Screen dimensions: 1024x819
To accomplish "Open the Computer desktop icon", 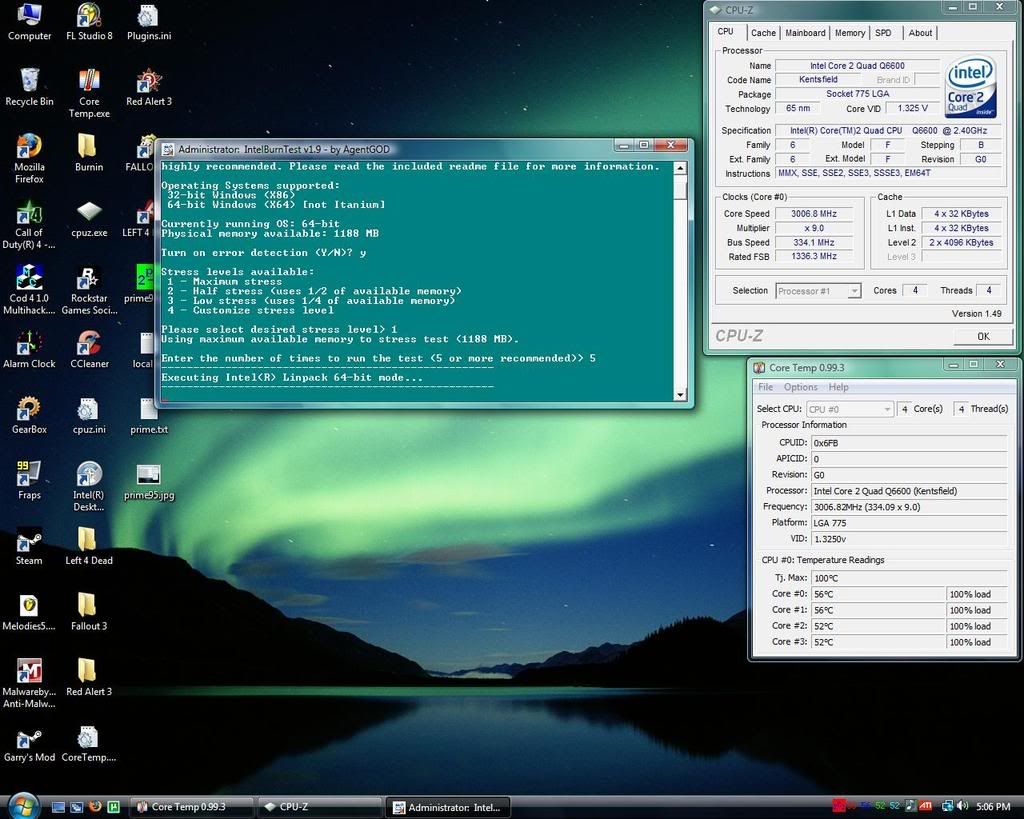I will (29, 22).
